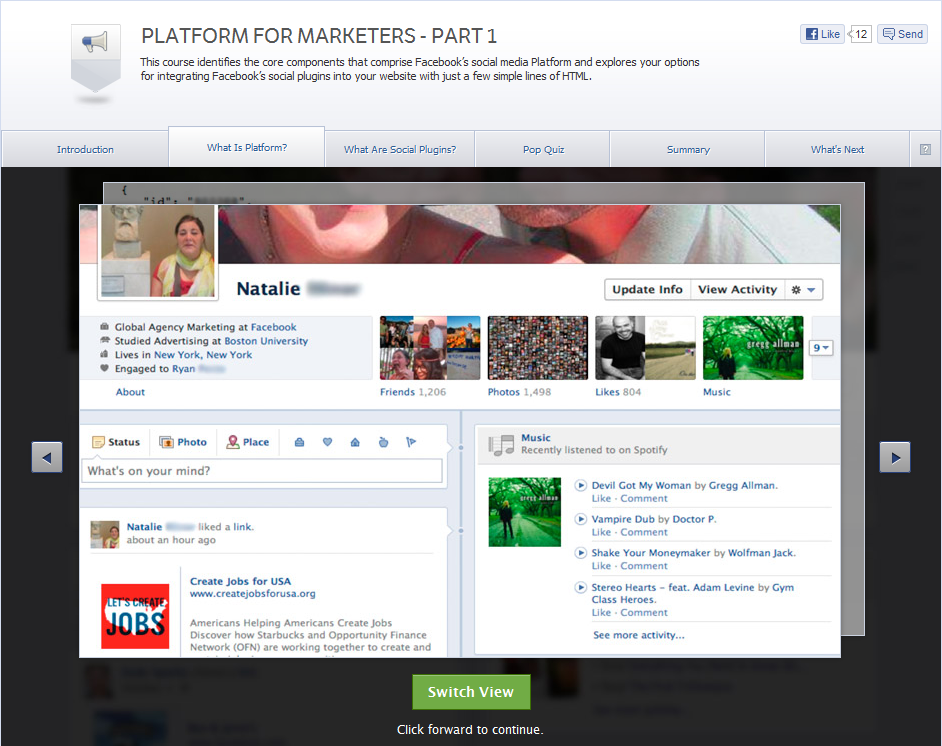Image resolution: width=942 pixels, height=746 pixels.
Task: Expand the 9 more sections dropdown
Action: pos(821,348)
